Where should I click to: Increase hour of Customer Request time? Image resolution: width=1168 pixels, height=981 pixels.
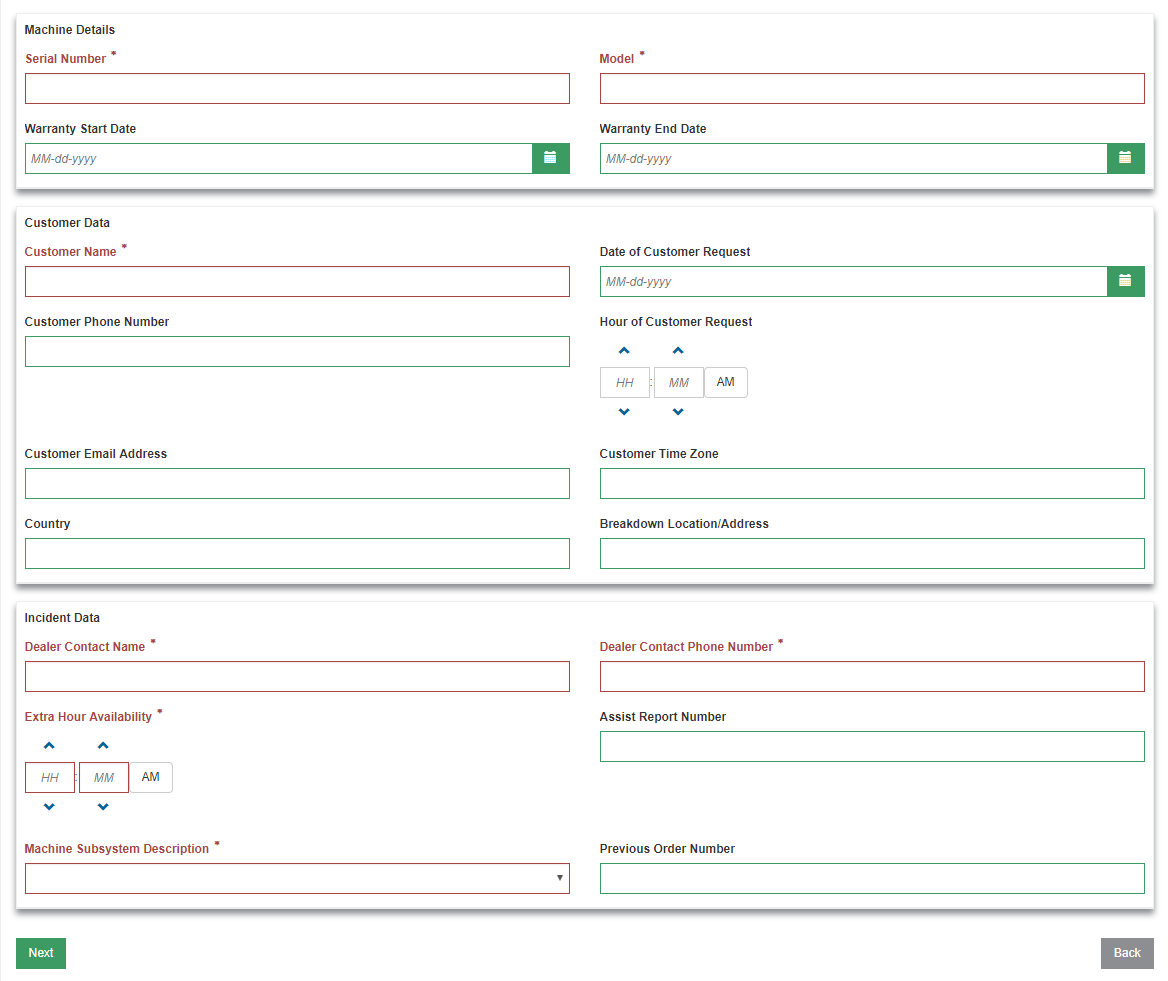point(624,350)
